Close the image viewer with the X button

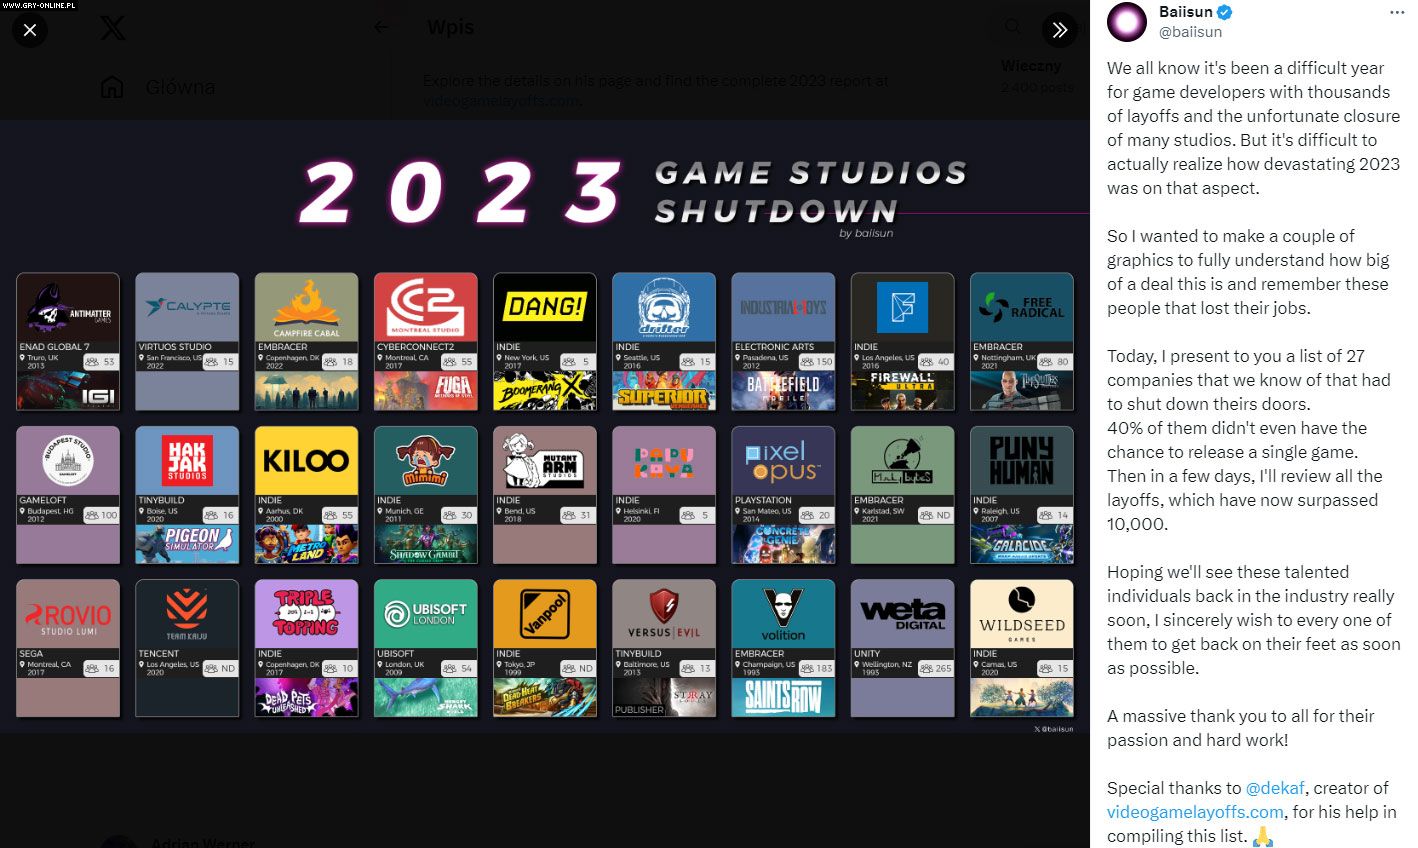(x=30, y=30)
